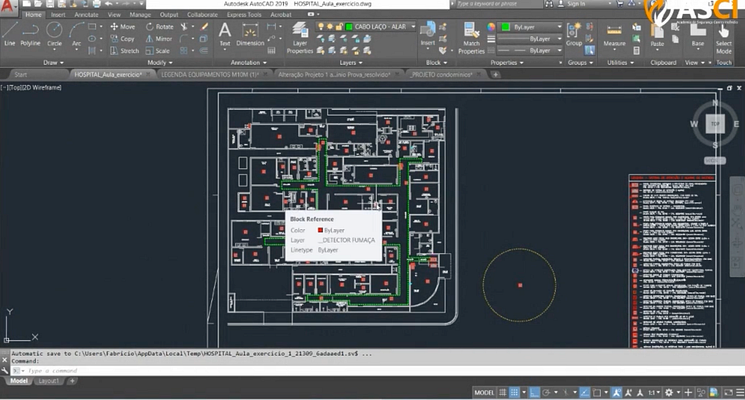
Task: Click the green layer color swatch
Action: [x=349, y=27]
